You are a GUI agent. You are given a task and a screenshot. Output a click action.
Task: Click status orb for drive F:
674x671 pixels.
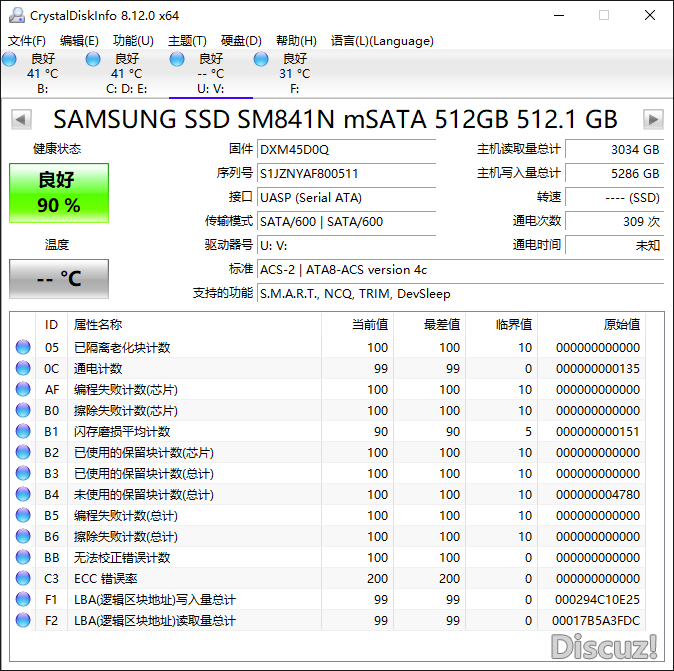pyautogui.click(x=261, y=60)
